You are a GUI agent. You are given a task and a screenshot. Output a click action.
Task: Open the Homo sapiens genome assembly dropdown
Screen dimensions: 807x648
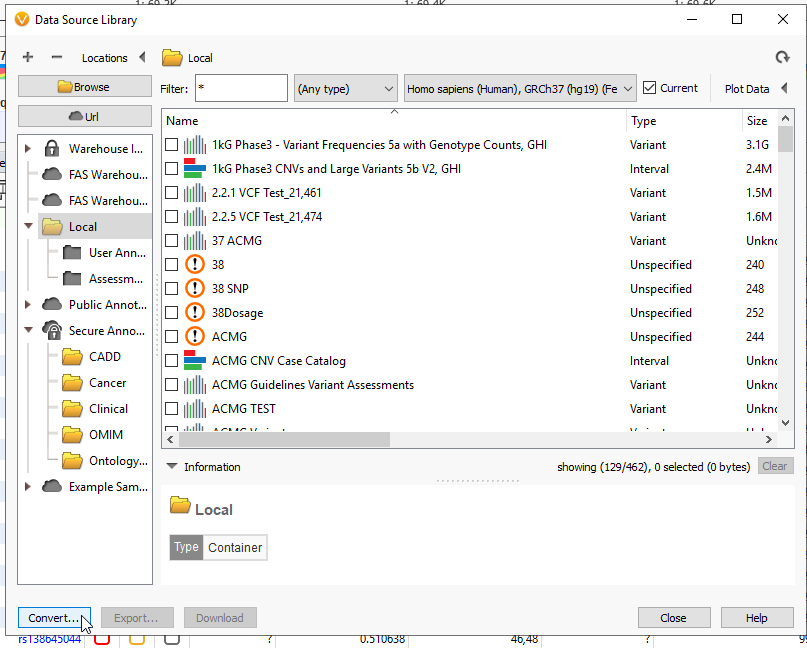pyautogui.click(x=518, y=87)
